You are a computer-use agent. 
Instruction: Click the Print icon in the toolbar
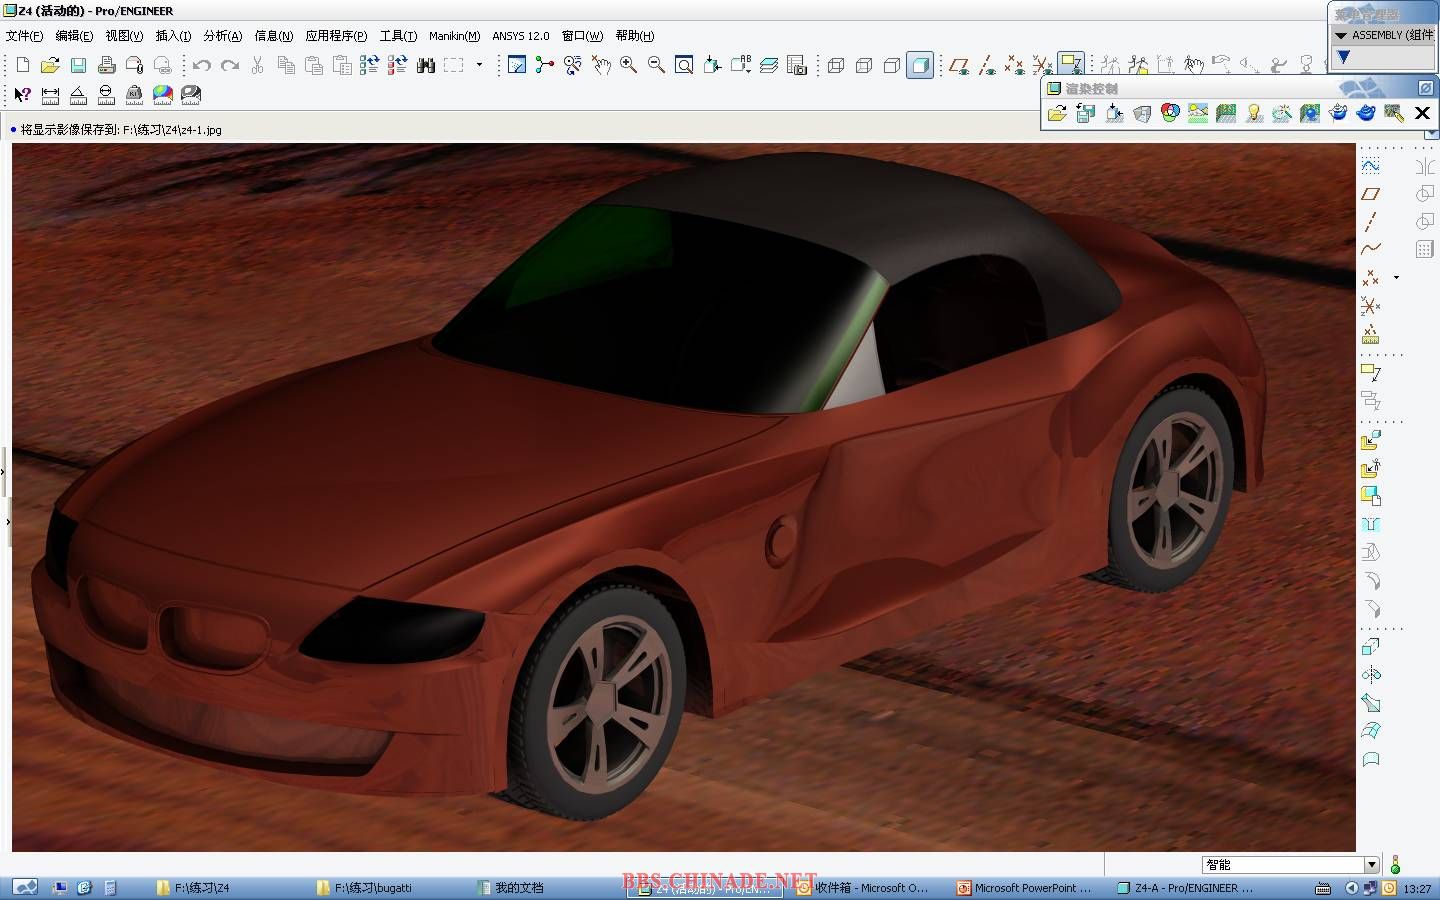click(x=106, y=66)
